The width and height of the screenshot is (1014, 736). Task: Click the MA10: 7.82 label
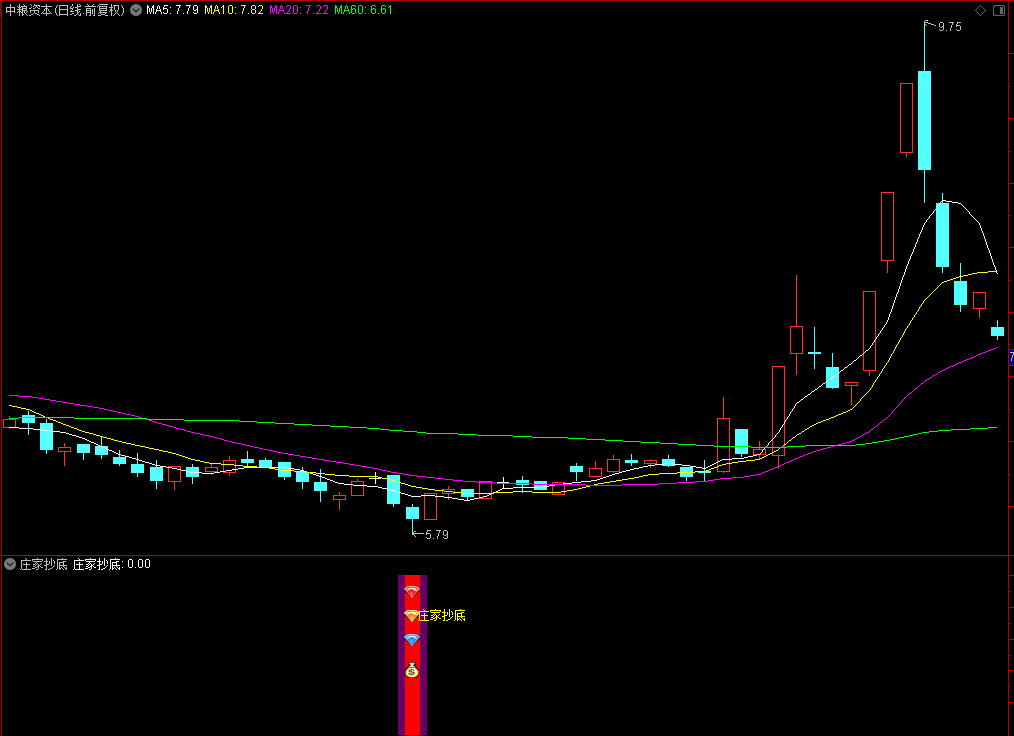[233, 10]
